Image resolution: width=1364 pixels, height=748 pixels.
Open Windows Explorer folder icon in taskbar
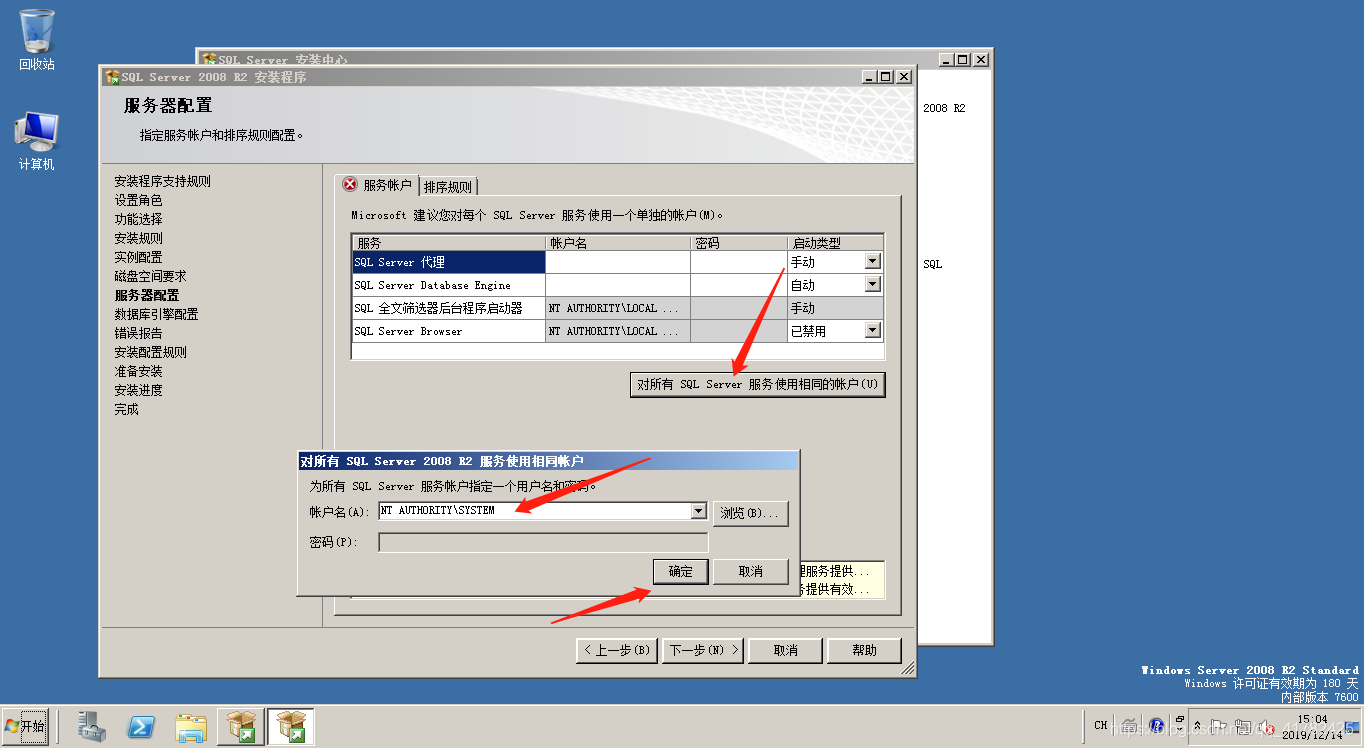(x=191, y=727)
